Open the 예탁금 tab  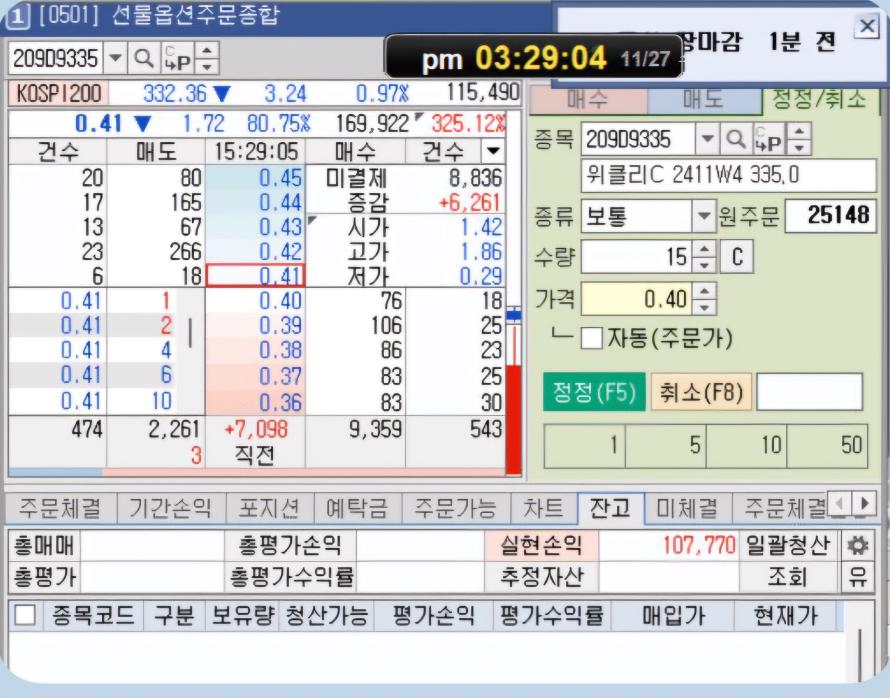pyautogui.click(x=356, y=507)
